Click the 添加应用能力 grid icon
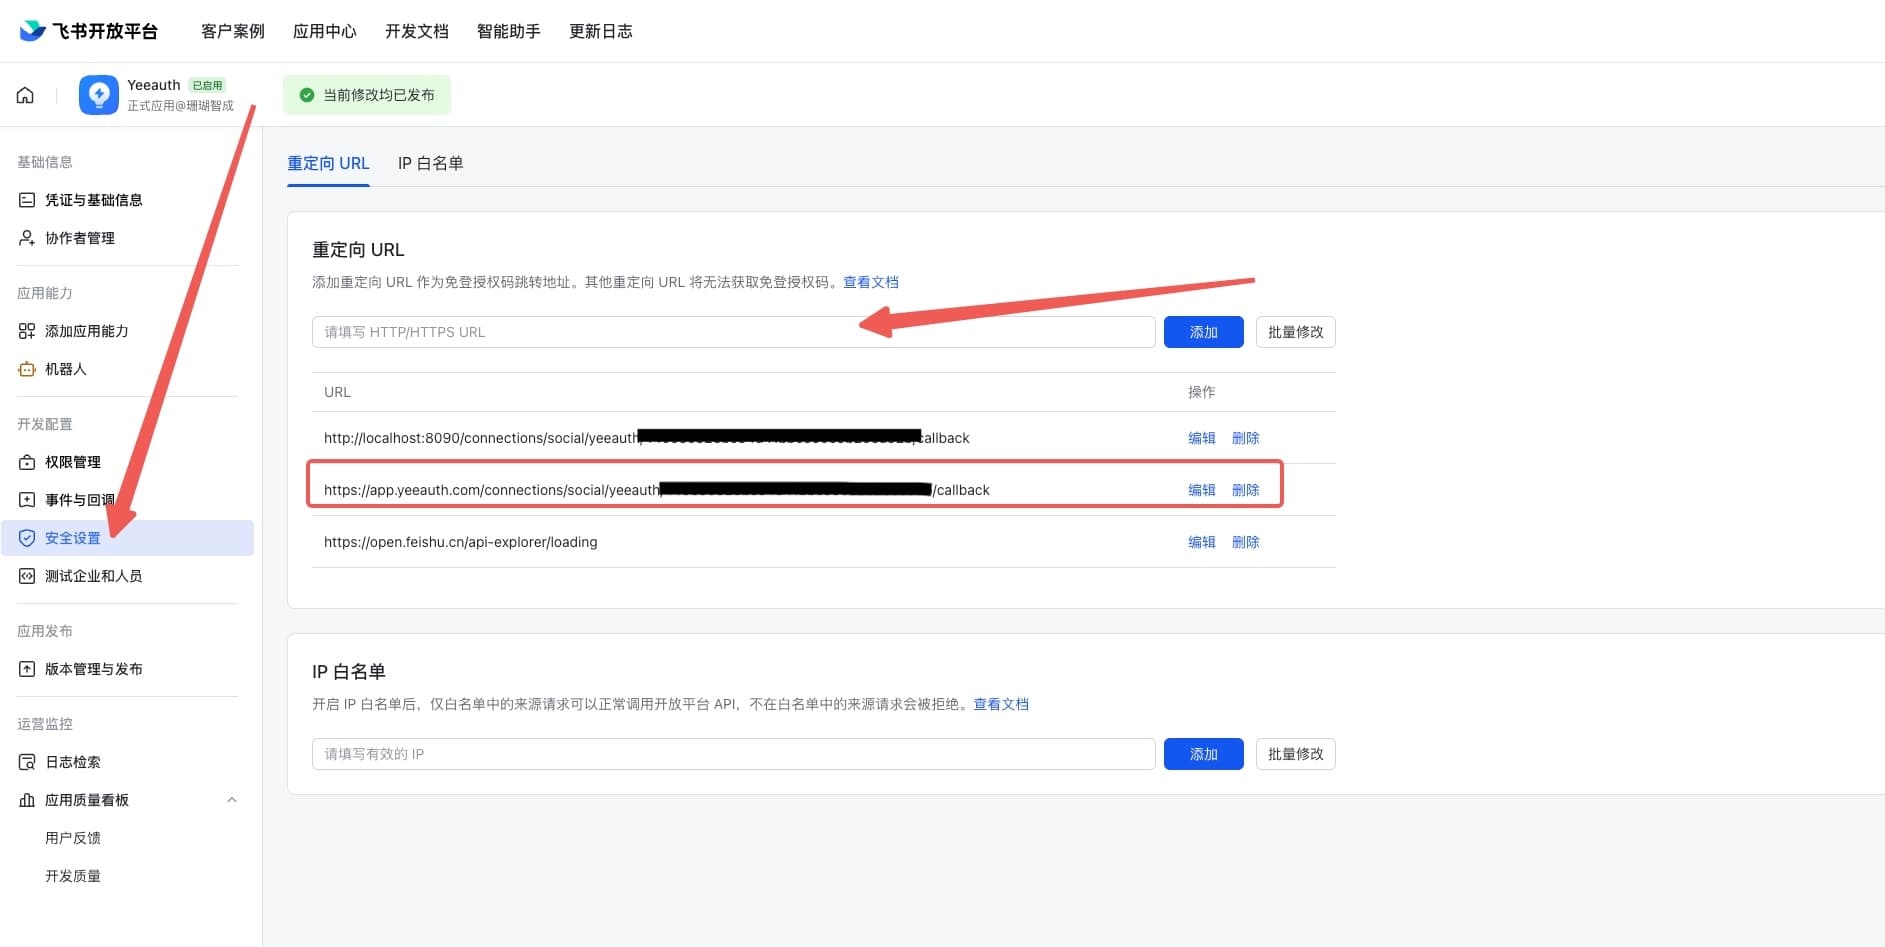Image resolution: width=1885 pixels, height=947 pixels. tap(27, 331)
